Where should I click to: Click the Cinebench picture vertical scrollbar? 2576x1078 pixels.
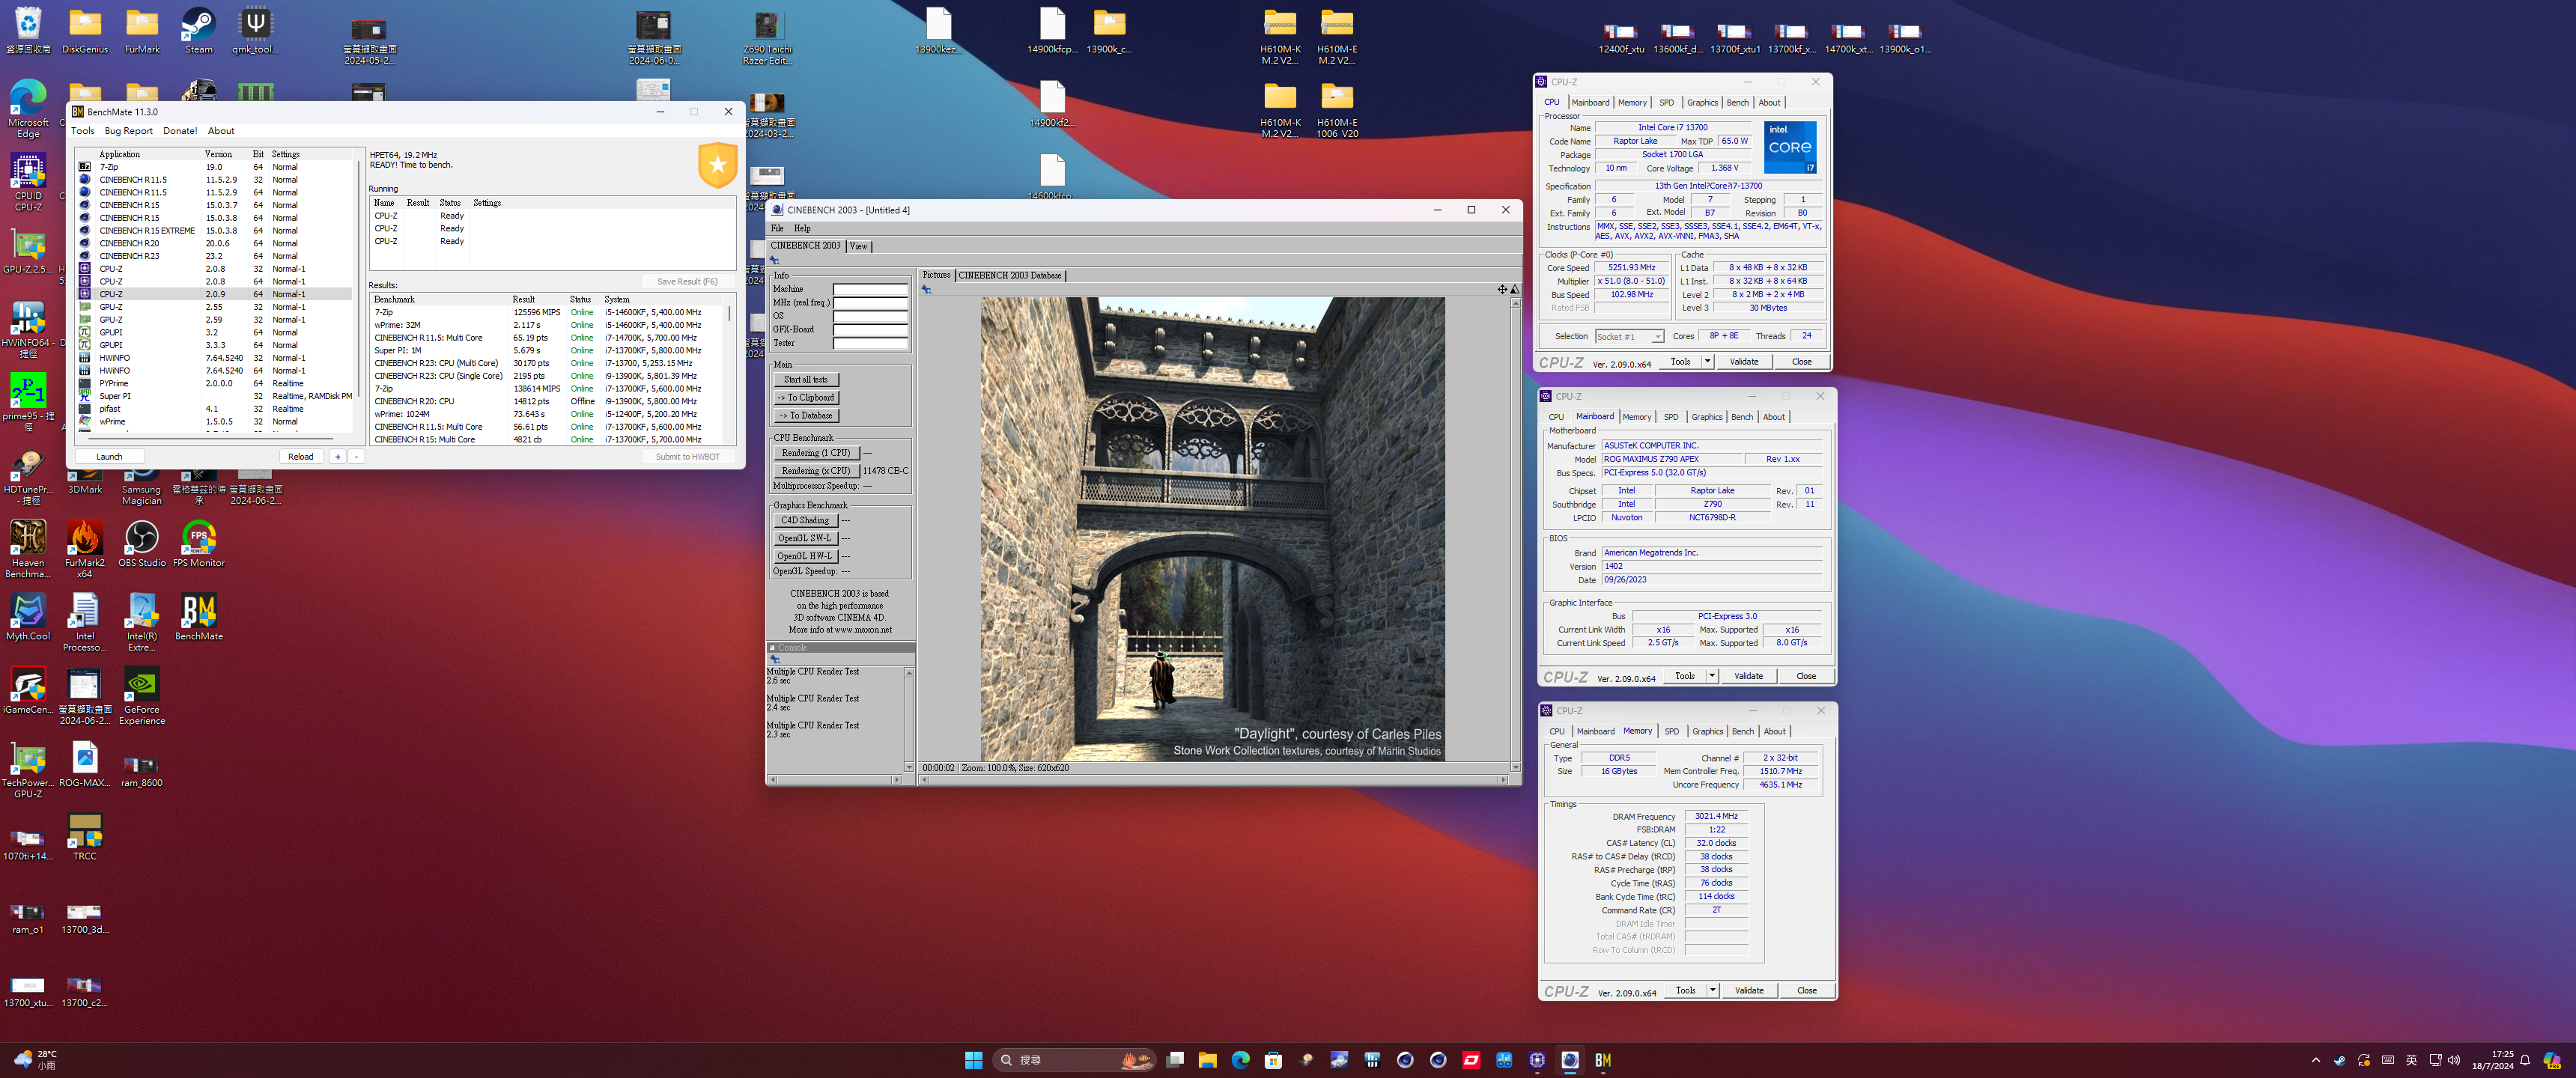[x=1515, y=534]
